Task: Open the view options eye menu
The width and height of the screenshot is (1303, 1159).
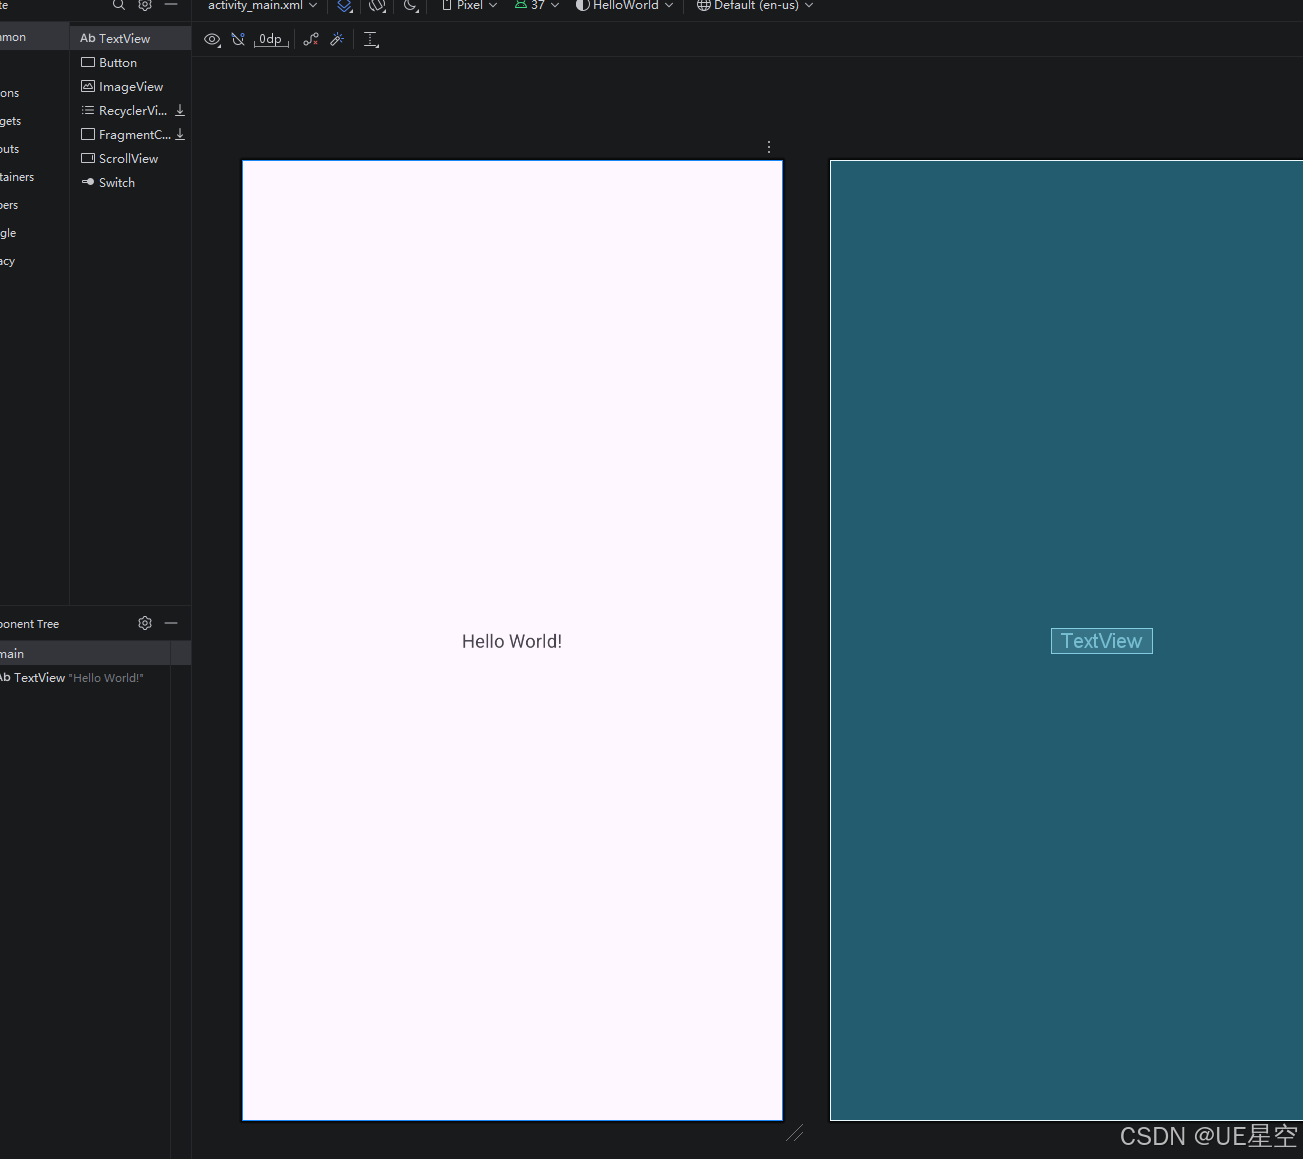Action: point(212,40)
